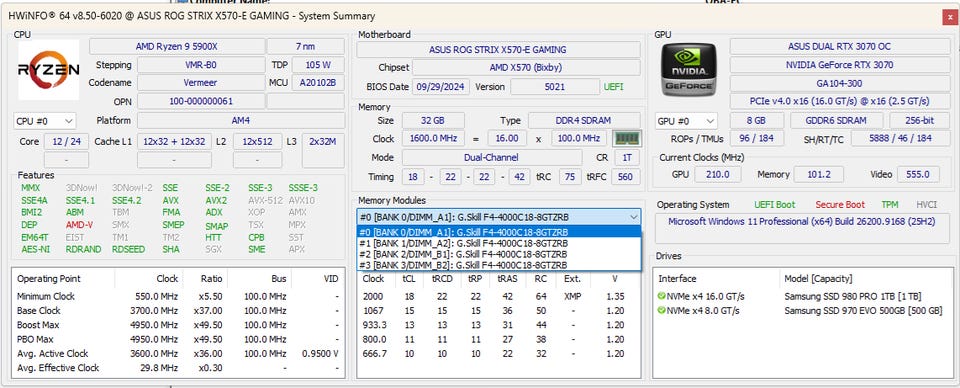960x388 pixels.
Task: Click the tRFC 560 timing field
Action: click(625, 177)
